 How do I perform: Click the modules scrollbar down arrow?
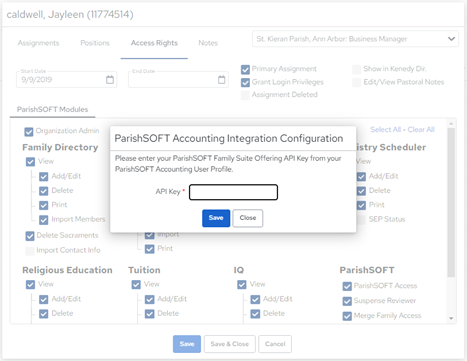[x=451, y=318]
